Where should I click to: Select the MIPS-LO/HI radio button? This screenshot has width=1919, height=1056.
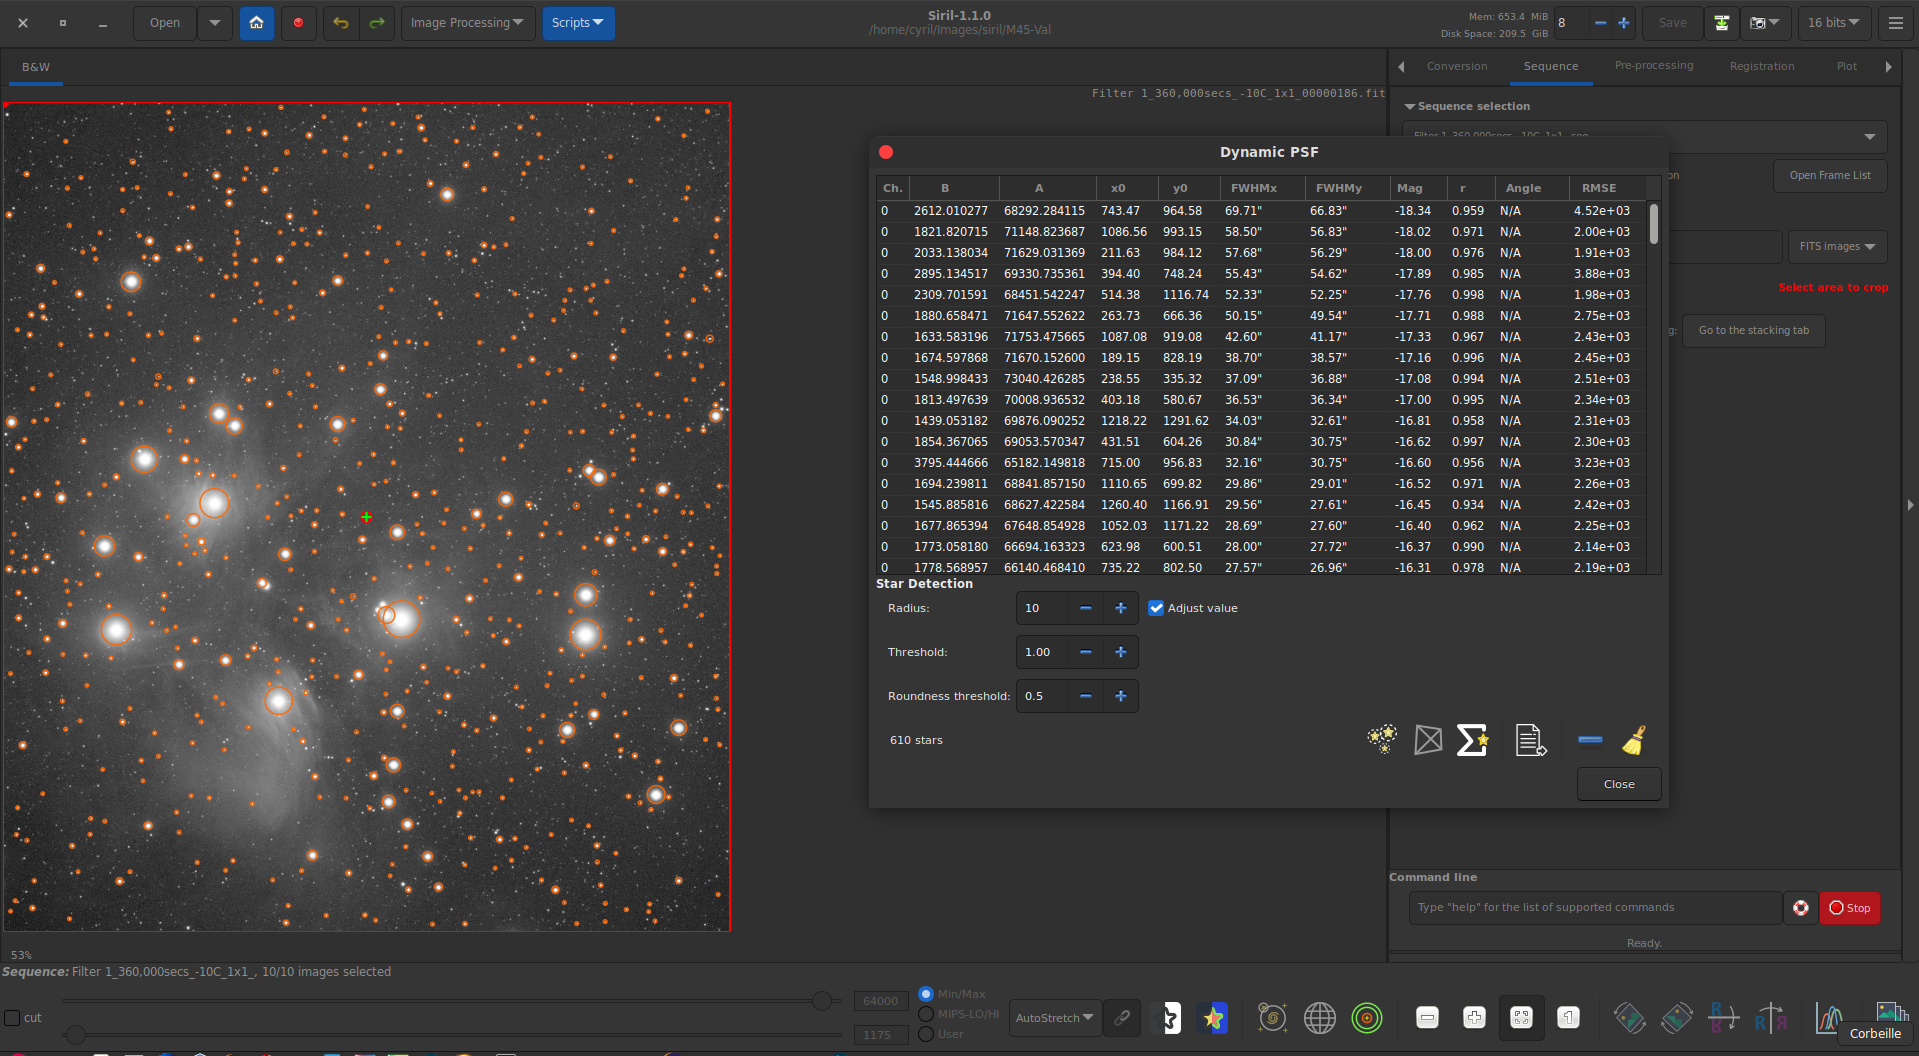(x=927, y=1013)
